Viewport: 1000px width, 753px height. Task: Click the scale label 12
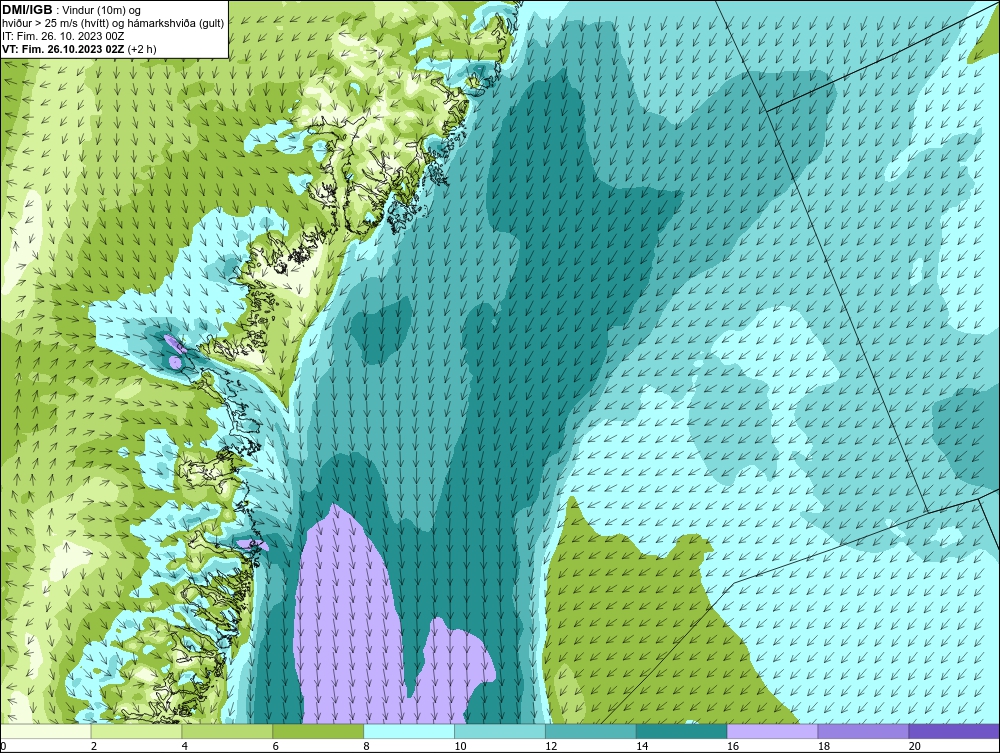tap(551, 746)
